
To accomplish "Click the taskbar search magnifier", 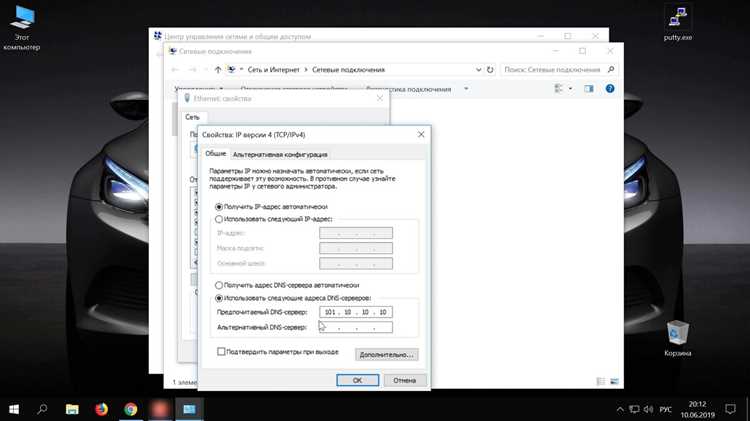I will [43, 409].
